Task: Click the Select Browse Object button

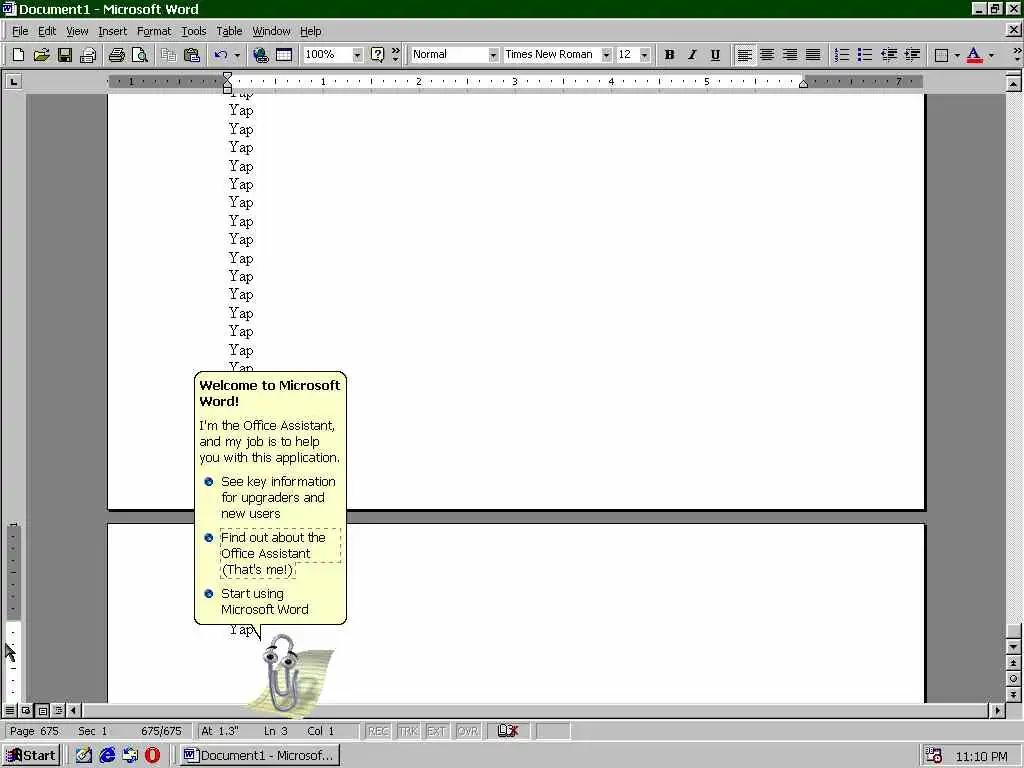Action: (x=1013, y=679)
